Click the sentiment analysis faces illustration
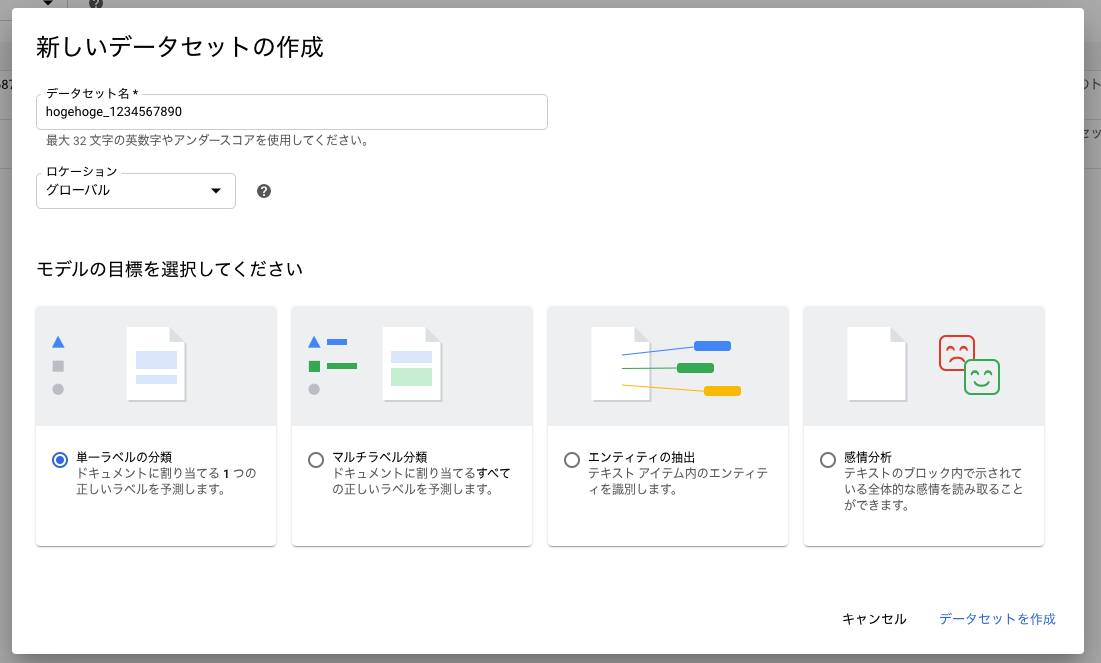Screen dimensions: 1101x663 (x=969, y=365)
